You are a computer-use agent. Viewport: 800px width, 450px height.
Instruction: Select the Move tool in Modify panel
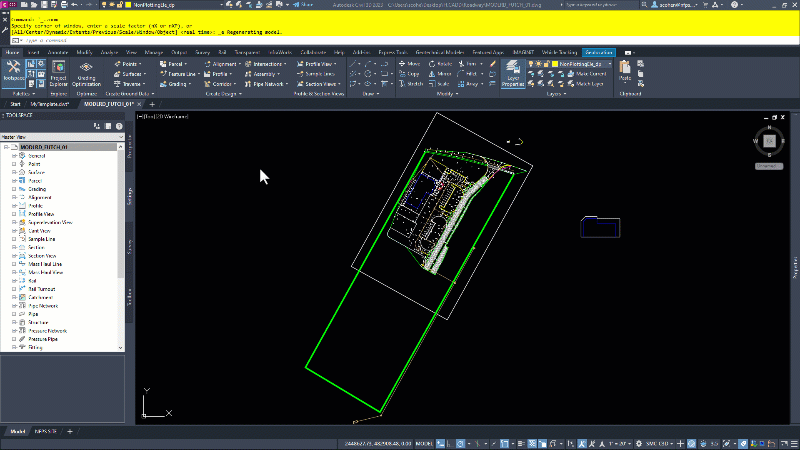[x=410, y=63]
